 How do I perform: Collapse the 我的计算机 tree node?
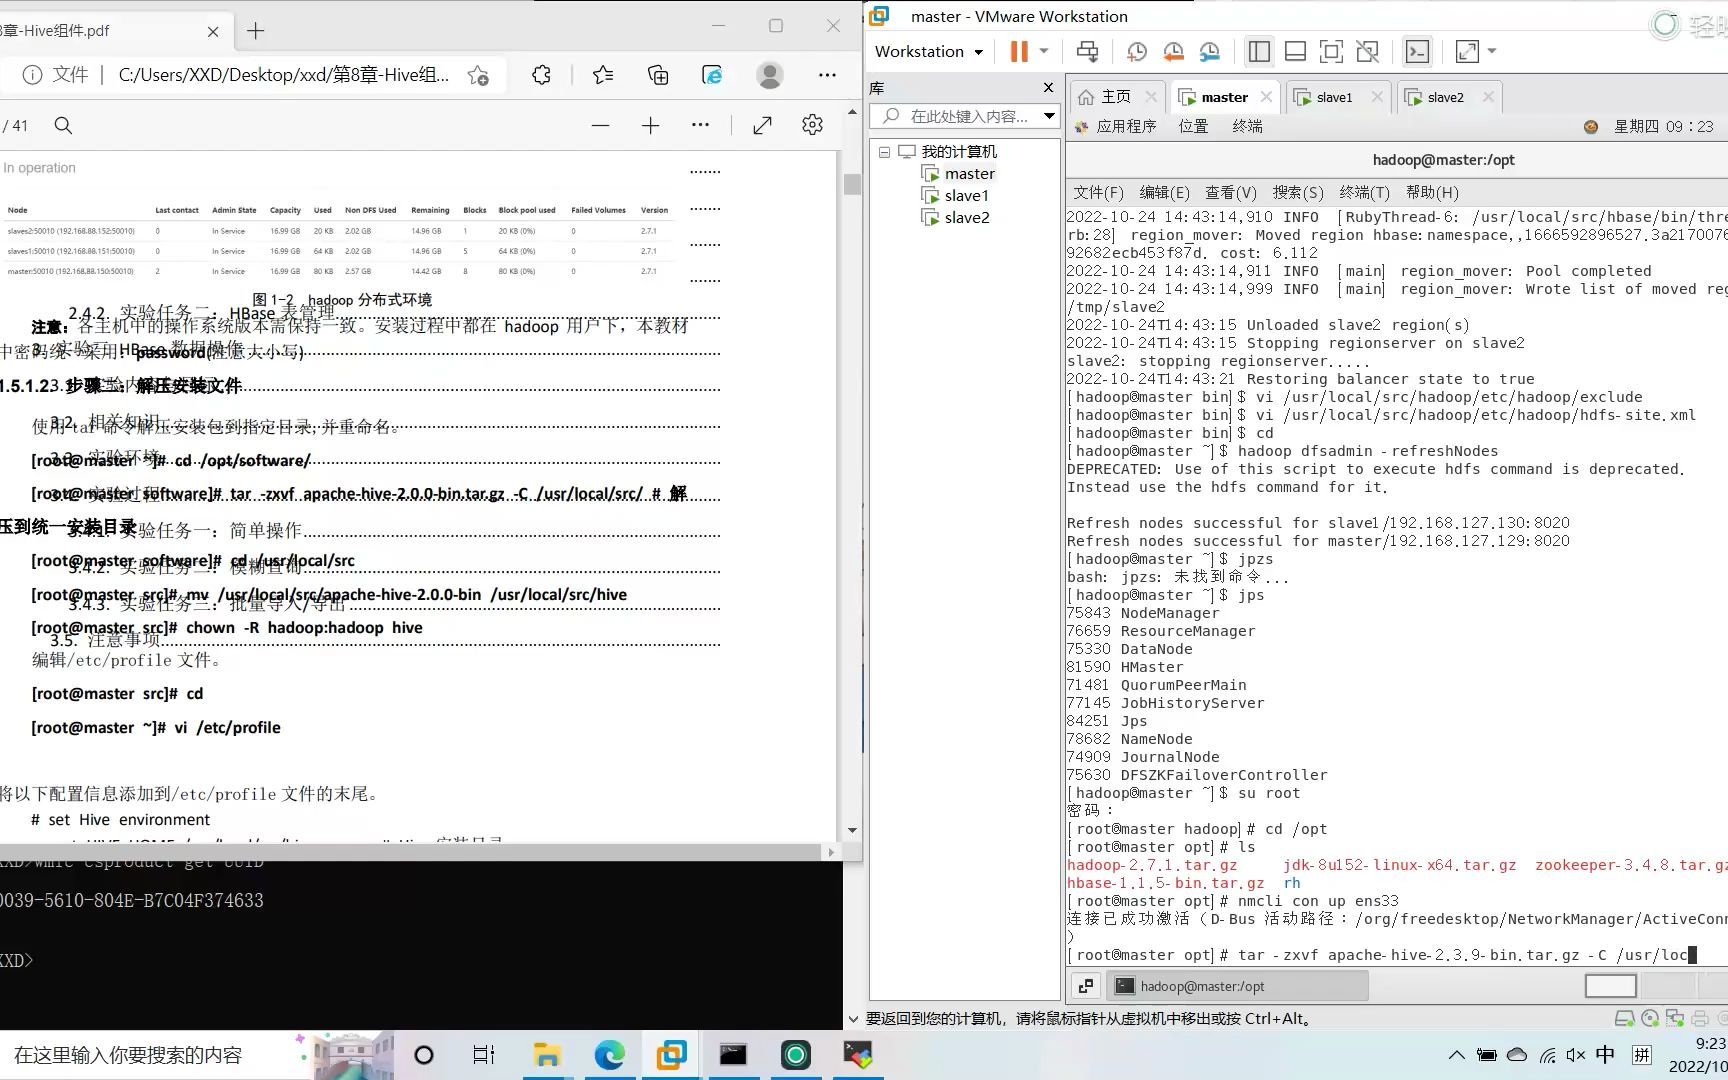[884, 152]
